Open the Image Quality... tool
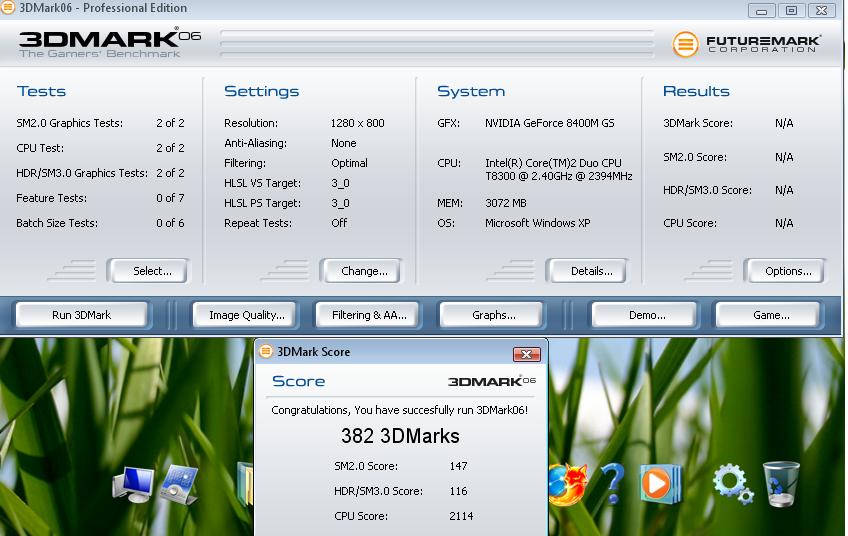Image resolution: width=848 pixels, height=536 pixels. coord(246,315)
